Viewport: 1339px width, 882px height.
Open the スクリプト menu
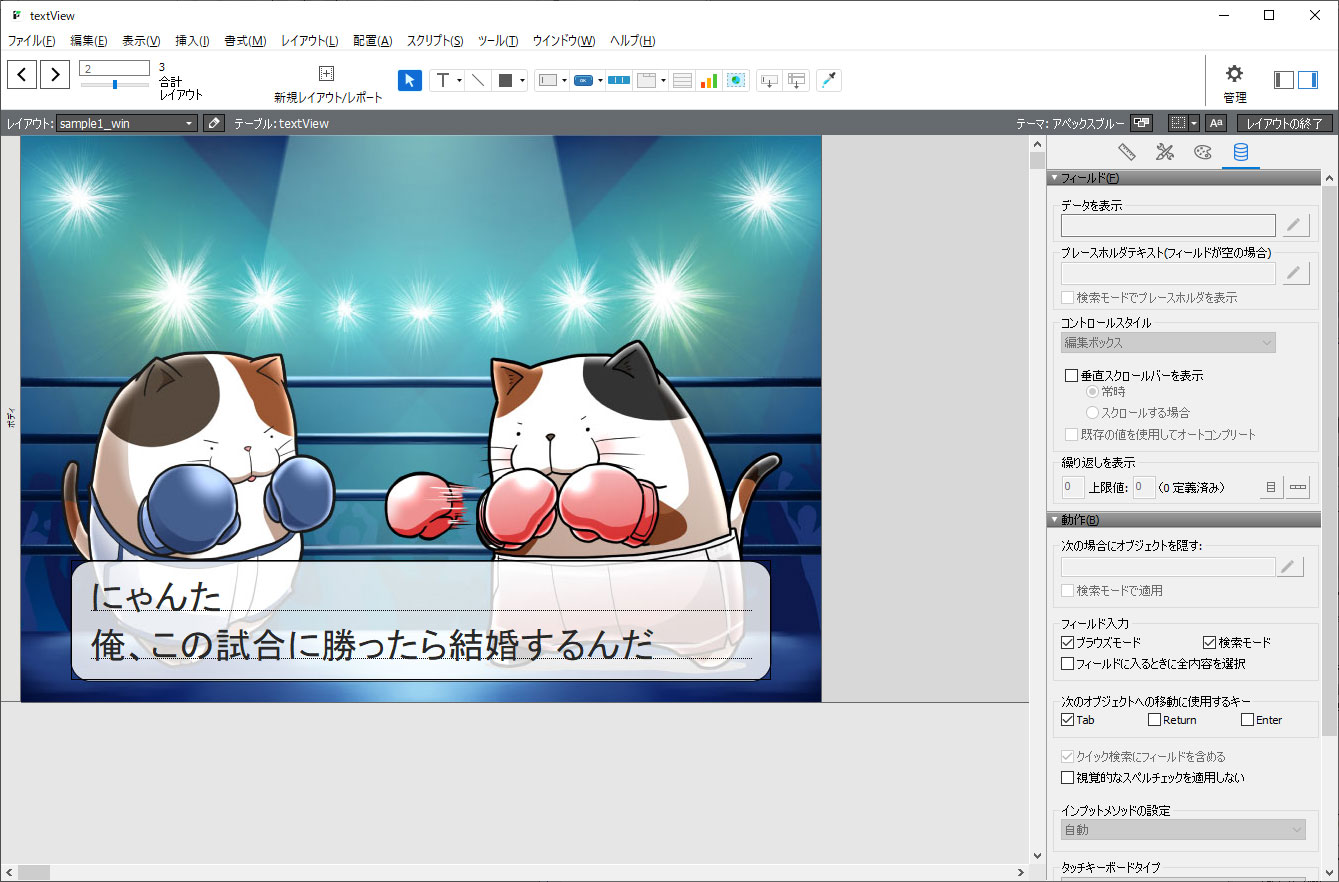[434, 41]
